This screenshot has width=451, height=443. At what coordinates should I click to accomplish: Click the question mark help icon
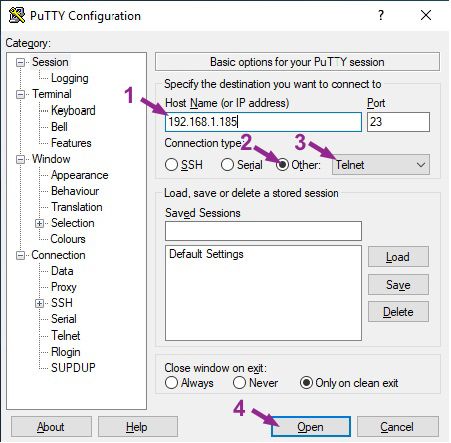point(381,15)
